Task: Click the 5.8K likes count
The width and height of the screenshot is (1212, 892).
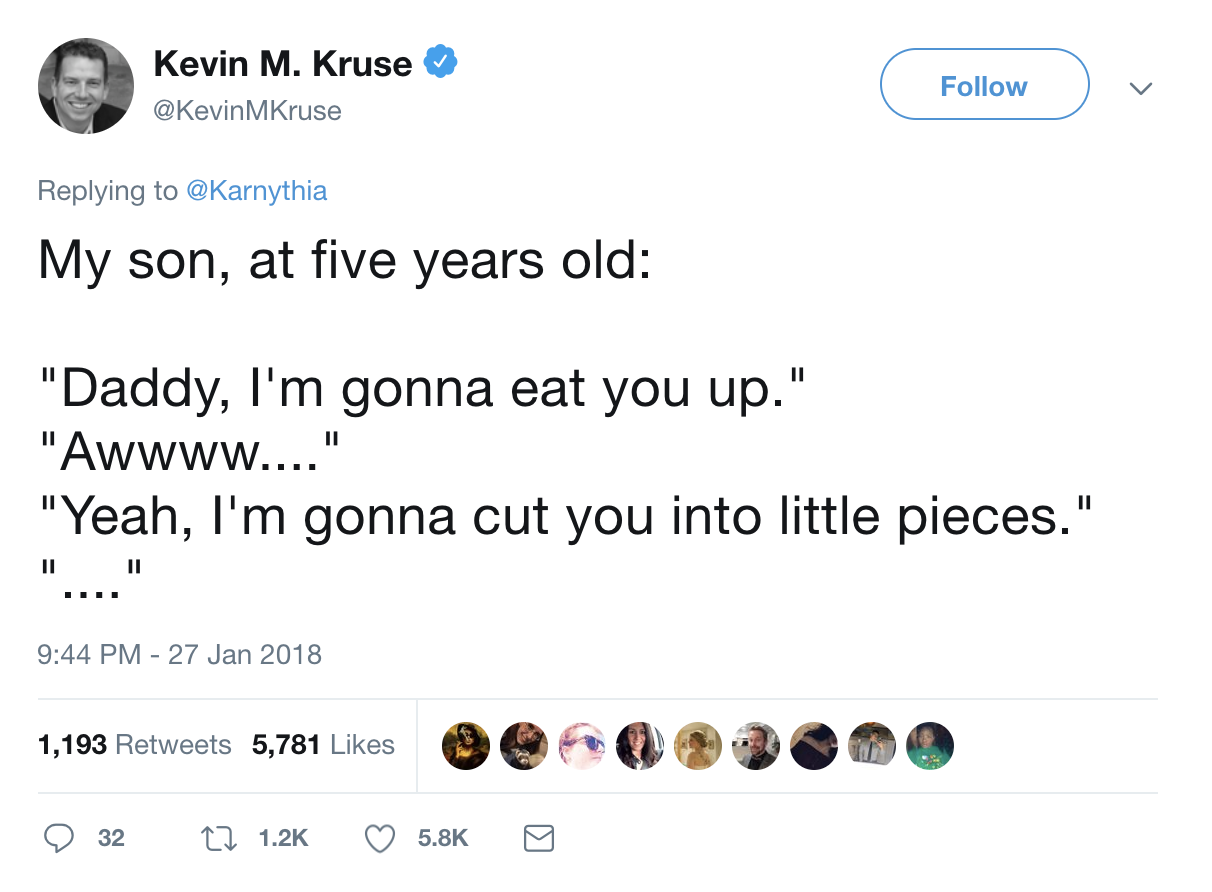Action: click(x=442, y=838)
